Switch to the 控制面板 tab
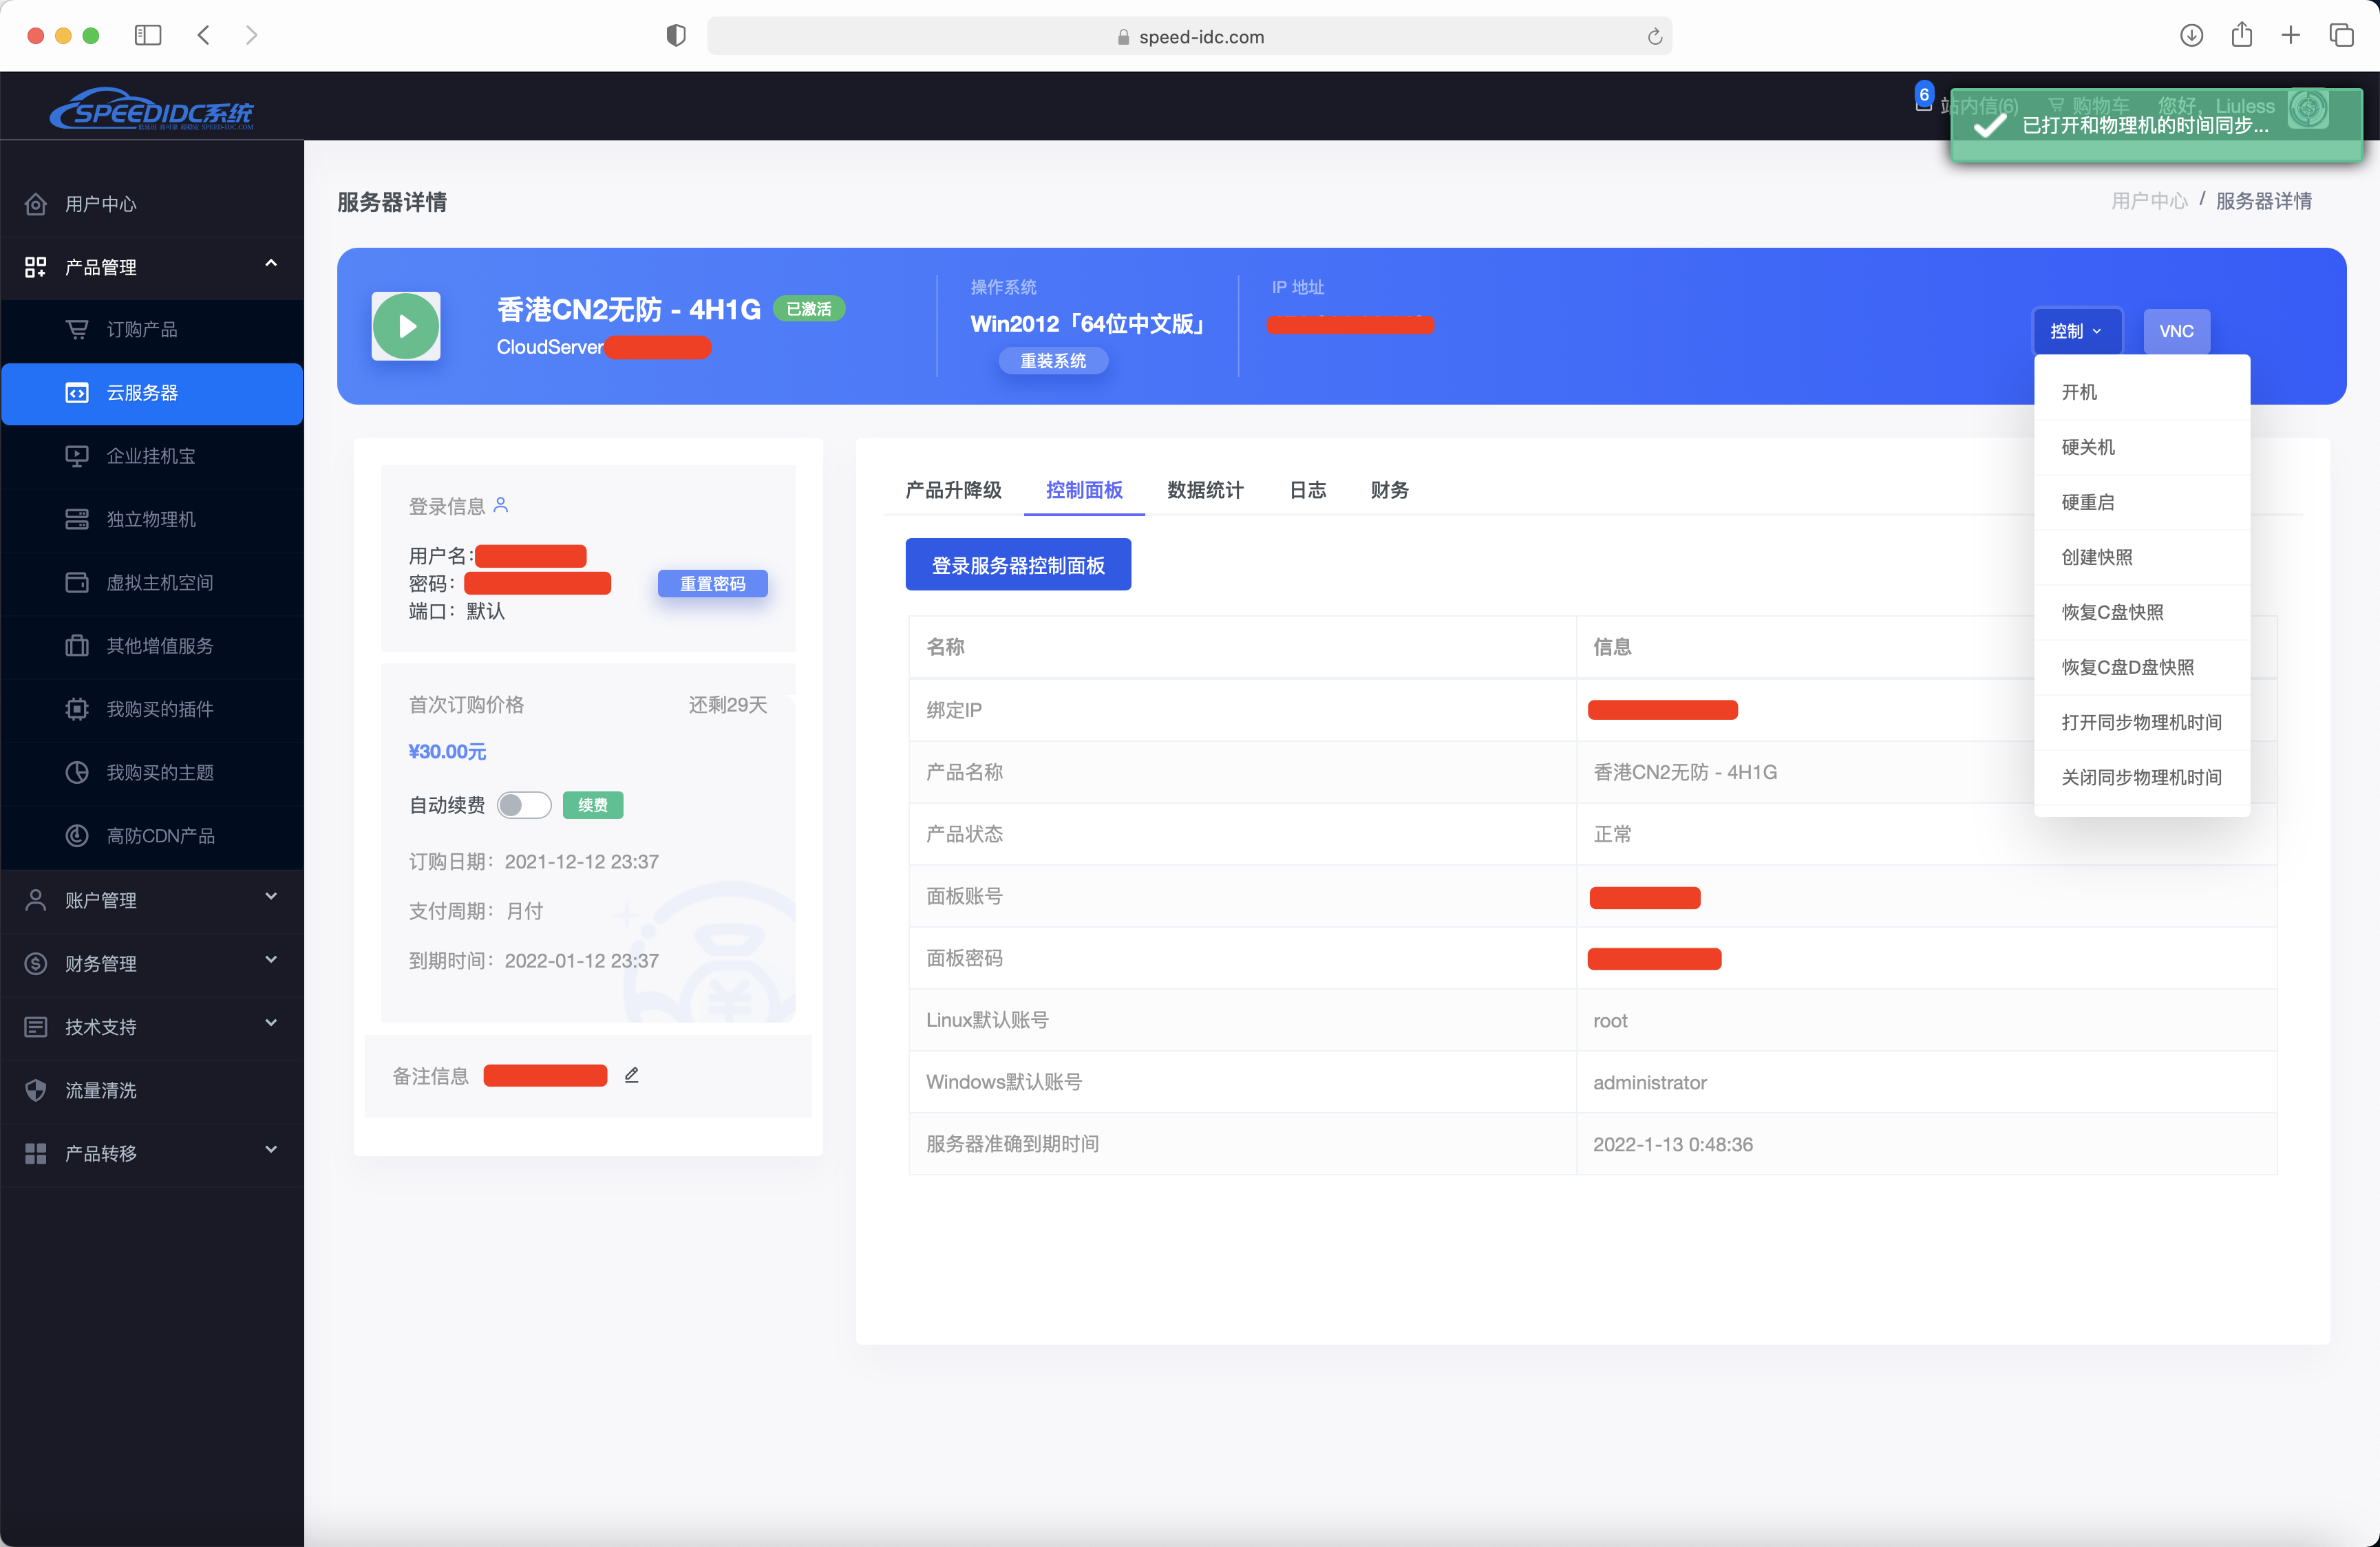 [1084, 490]
